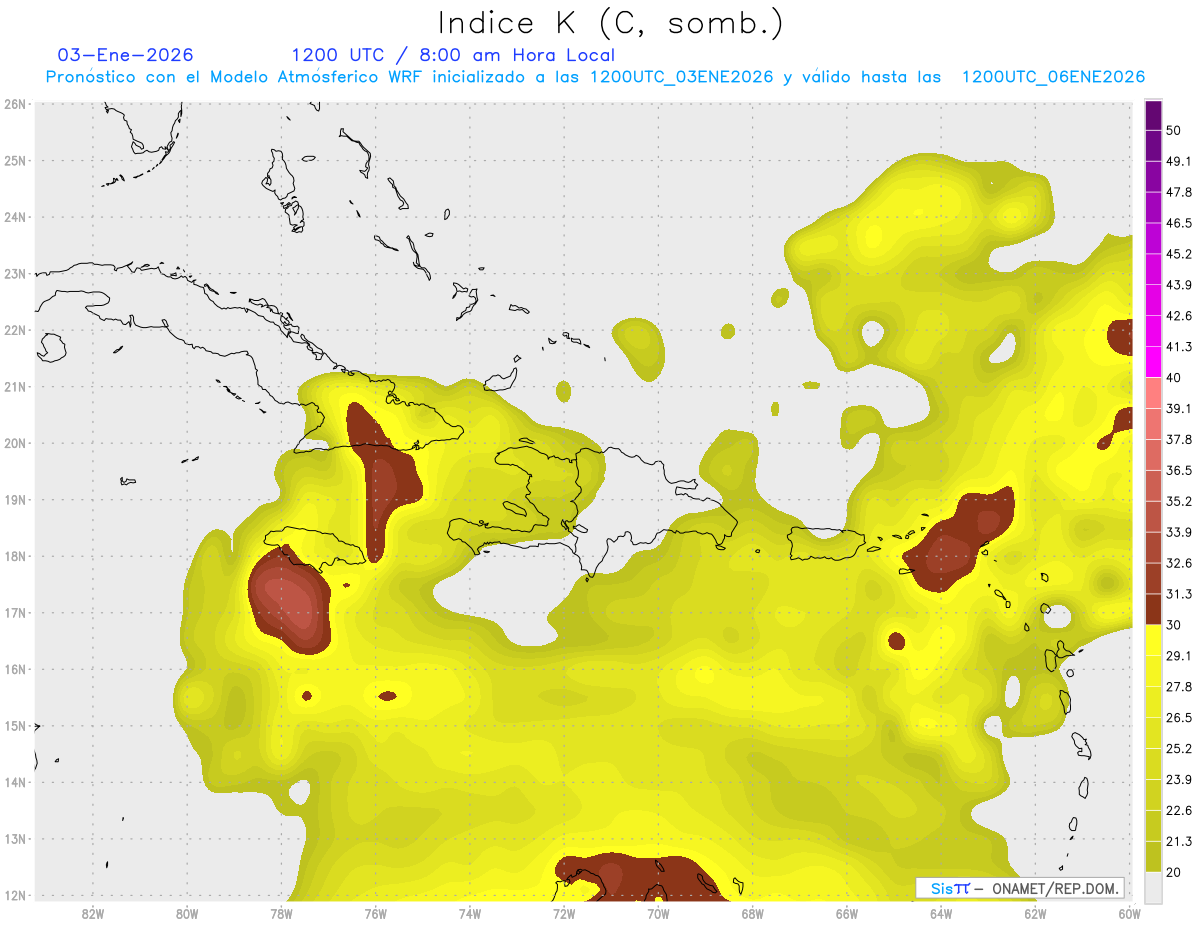Click the '27.8' color bar label
The height and width of the screenshot is (927, 1200).
(1179, 687)
